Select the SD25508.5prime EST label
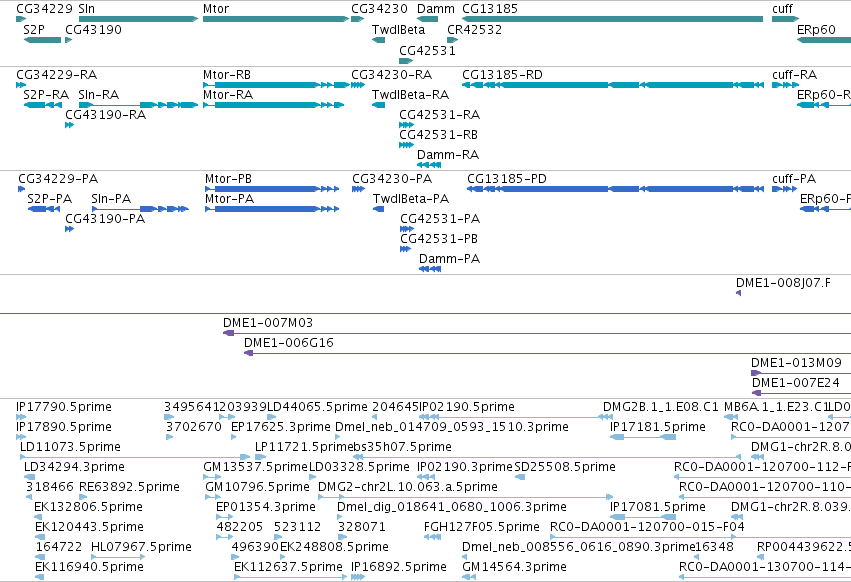 pyautogui.click(x=565, y=467)
